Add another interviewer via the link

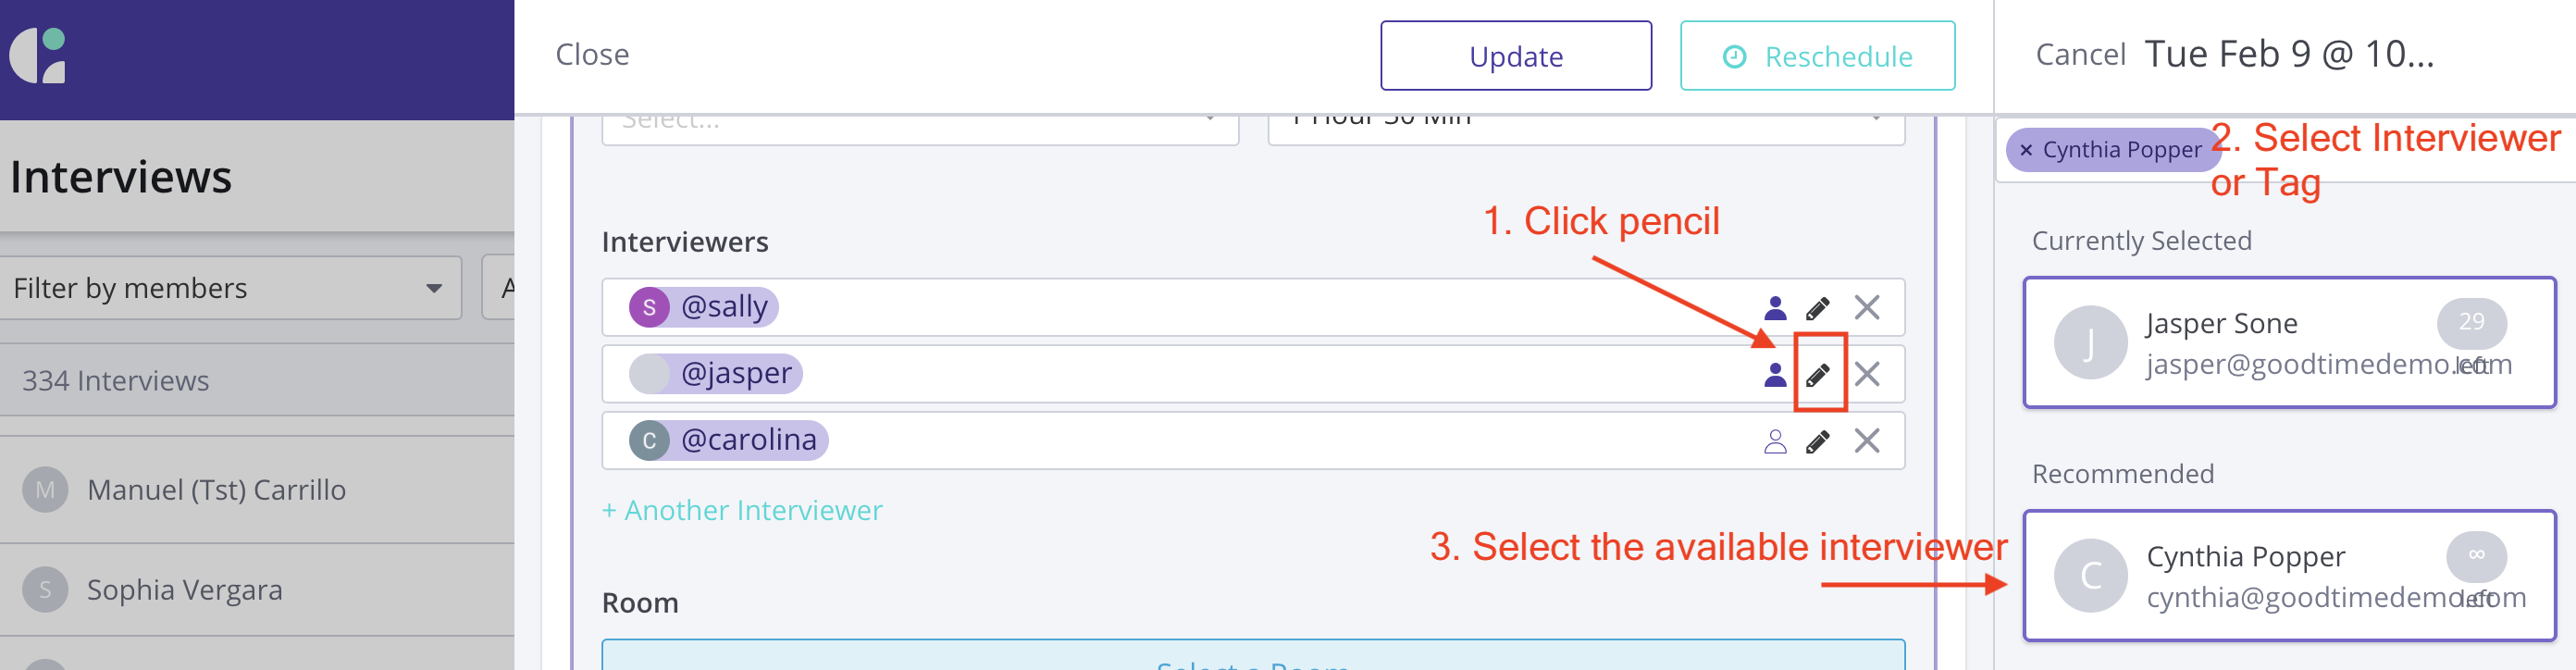[x=742, y=510]
